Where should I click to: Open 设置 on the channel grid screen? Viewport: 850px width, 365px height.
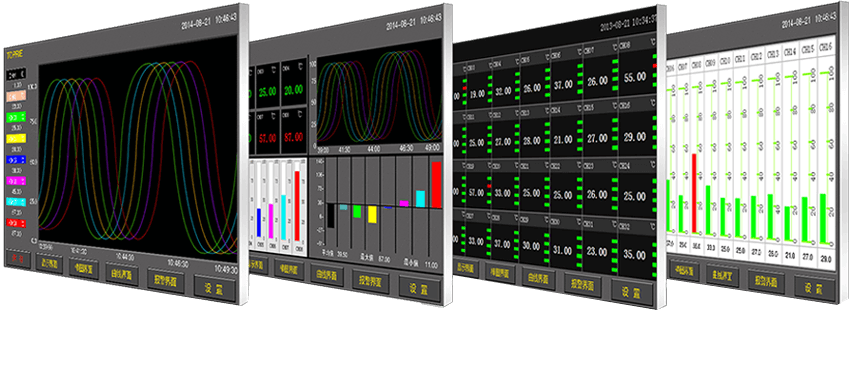pyautogui.click(x=632, y=293)
